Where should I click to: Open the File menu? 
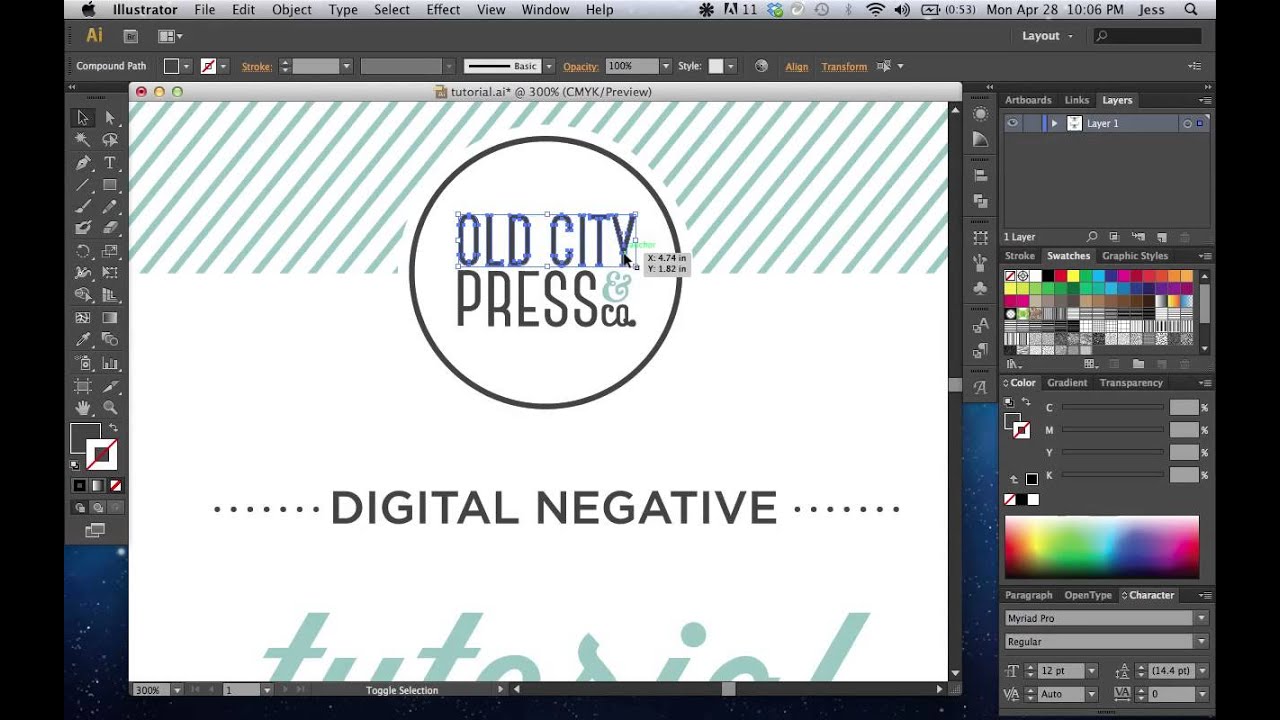204,9
